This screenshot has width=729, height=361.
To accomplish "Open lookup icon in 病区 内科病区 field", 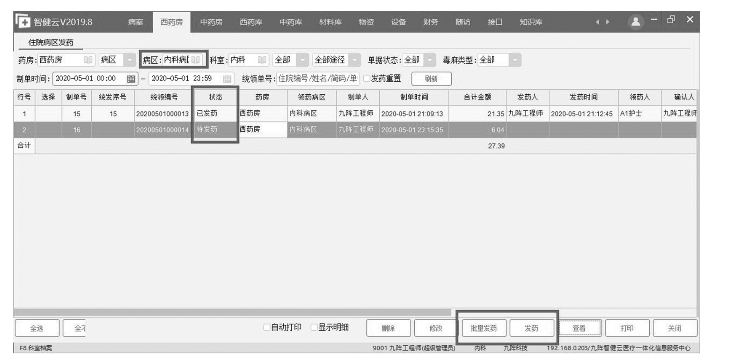I will tap(196, 60).
